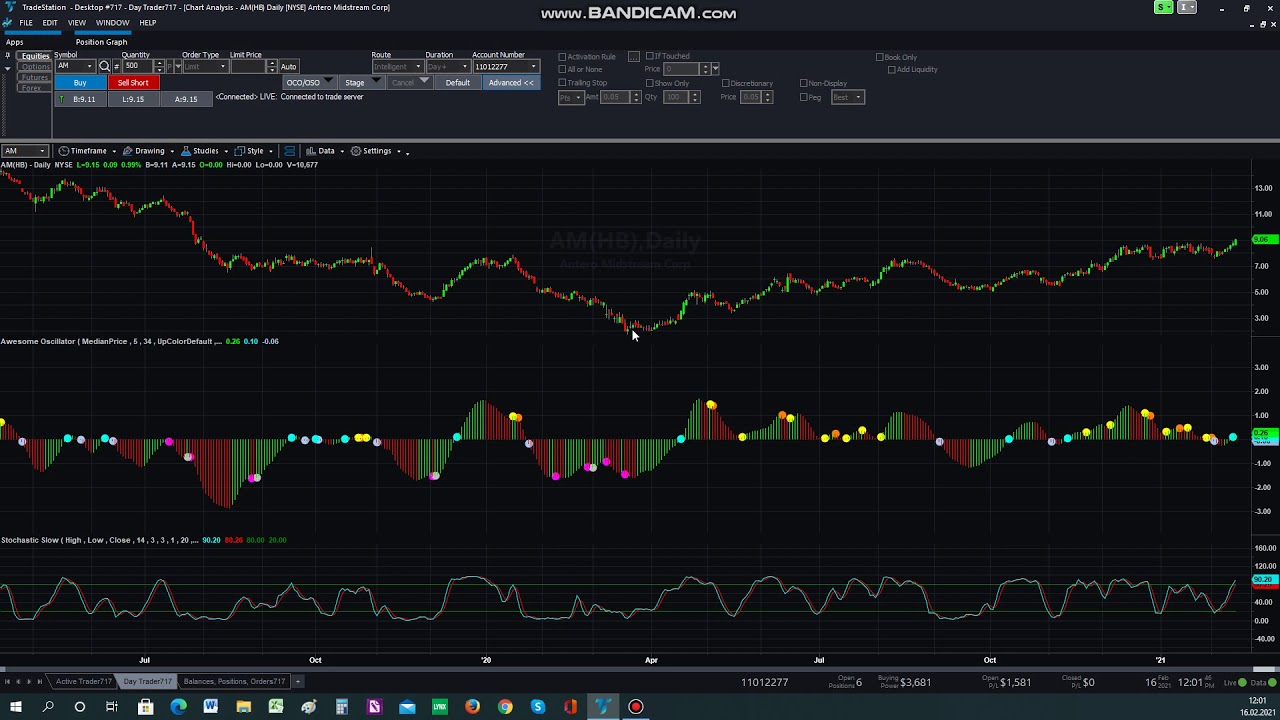
Task: Click the red Sell Short button
Action: [133, 83]
